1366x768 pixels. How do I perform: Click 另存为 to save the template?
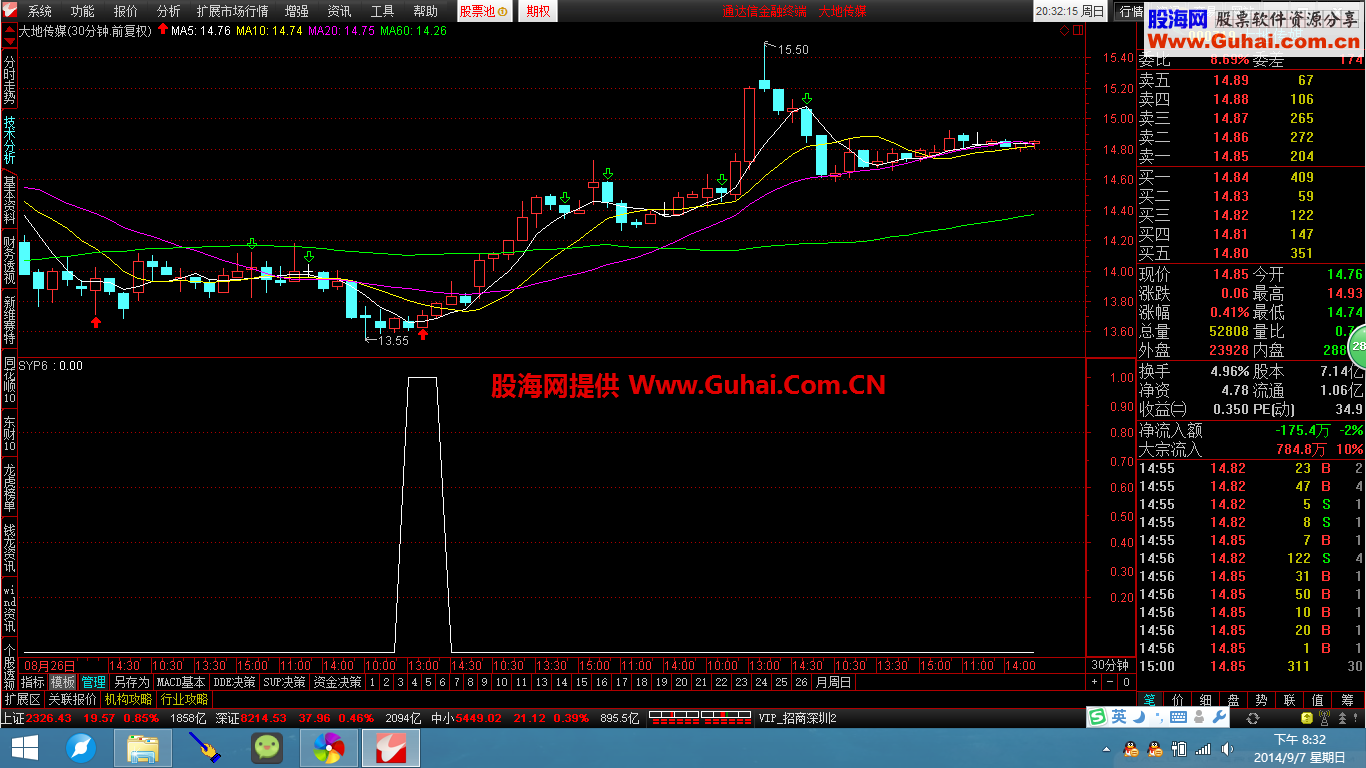[131, 682]
